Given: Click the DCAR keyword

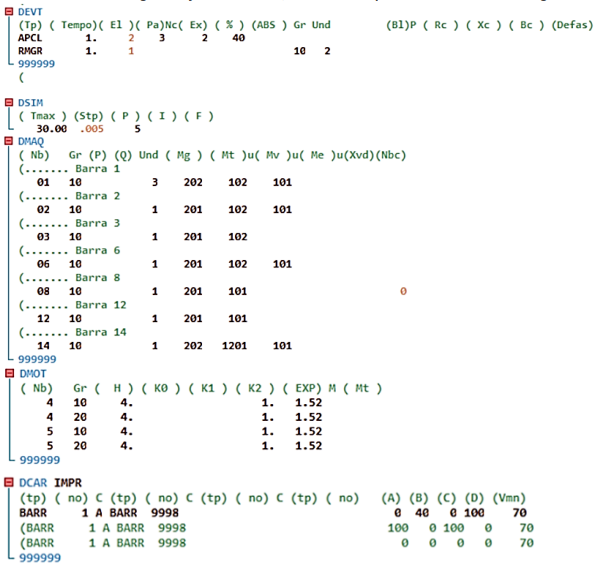Looking at the screenshot, I should pos(33,483).
